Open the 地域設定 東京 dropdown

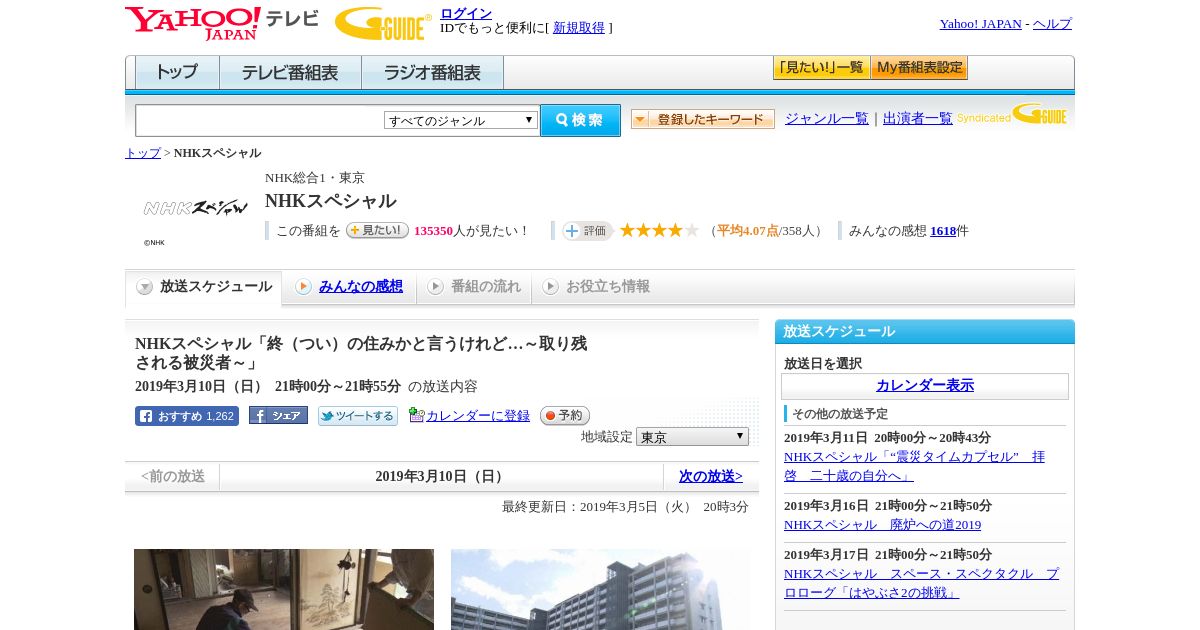coord(692,437)
